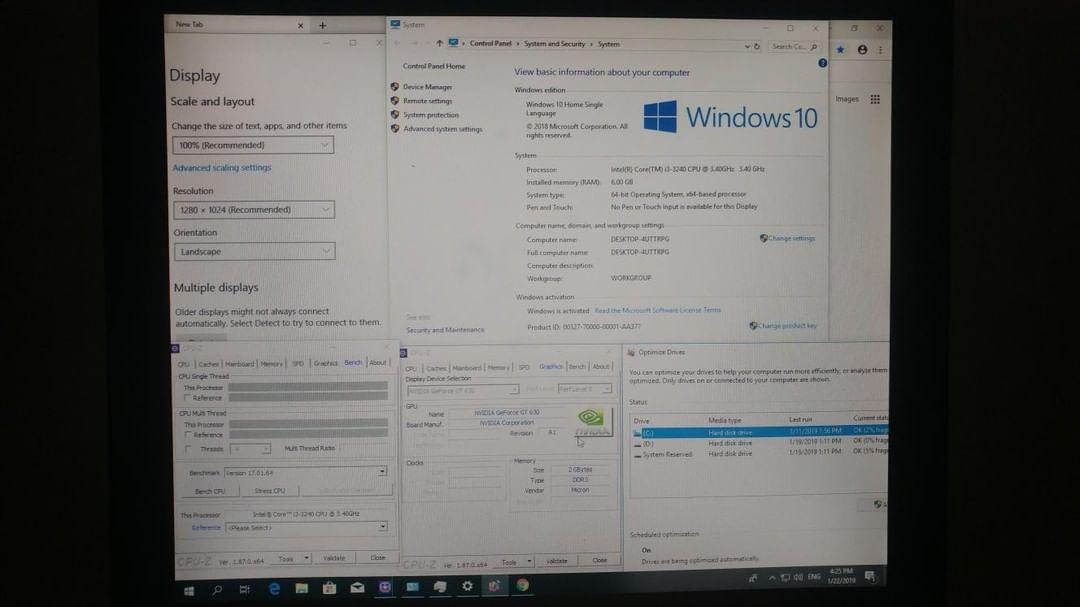Refresh the System window address bar
The width and height of the screenshot is (1080, 607).
[x=757, y=46]
